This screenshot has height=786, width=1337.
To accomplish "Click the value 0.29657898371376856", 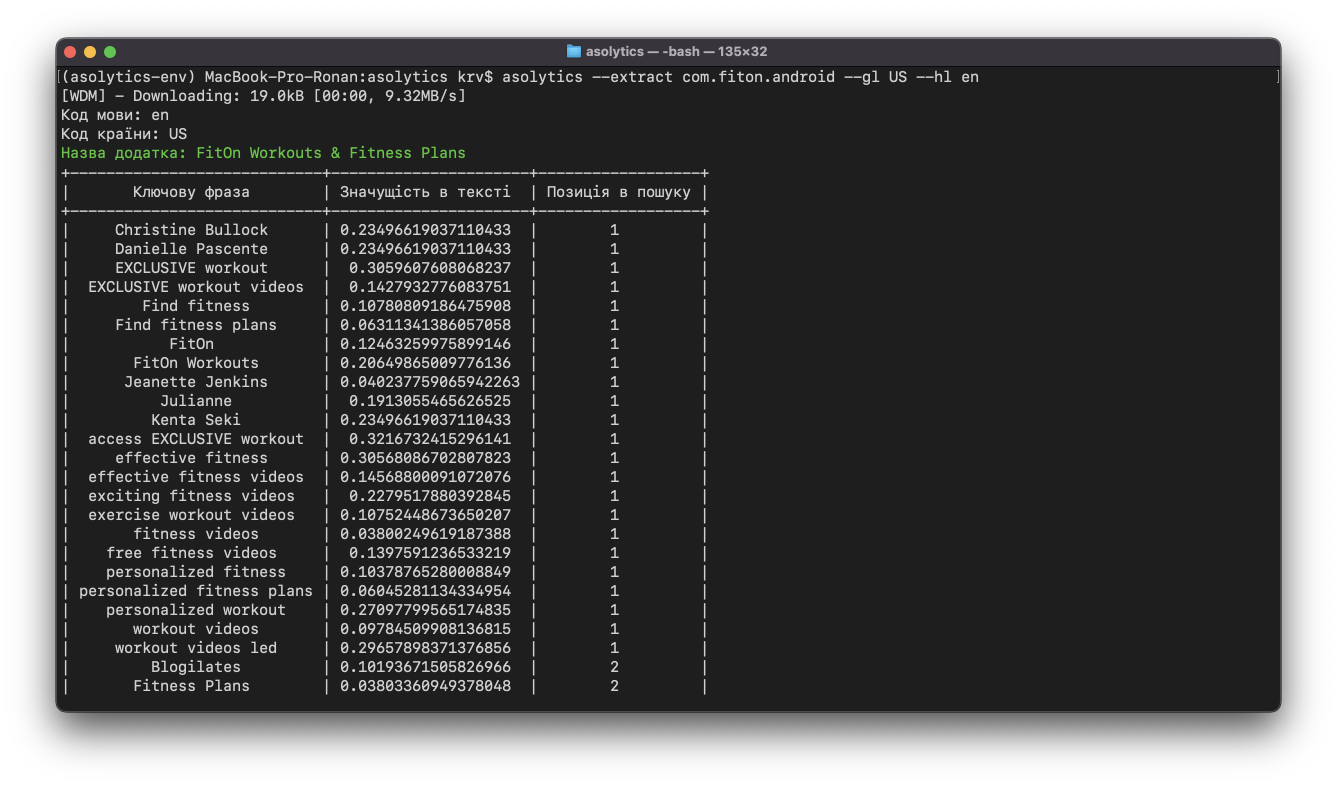I will point(425,648).
